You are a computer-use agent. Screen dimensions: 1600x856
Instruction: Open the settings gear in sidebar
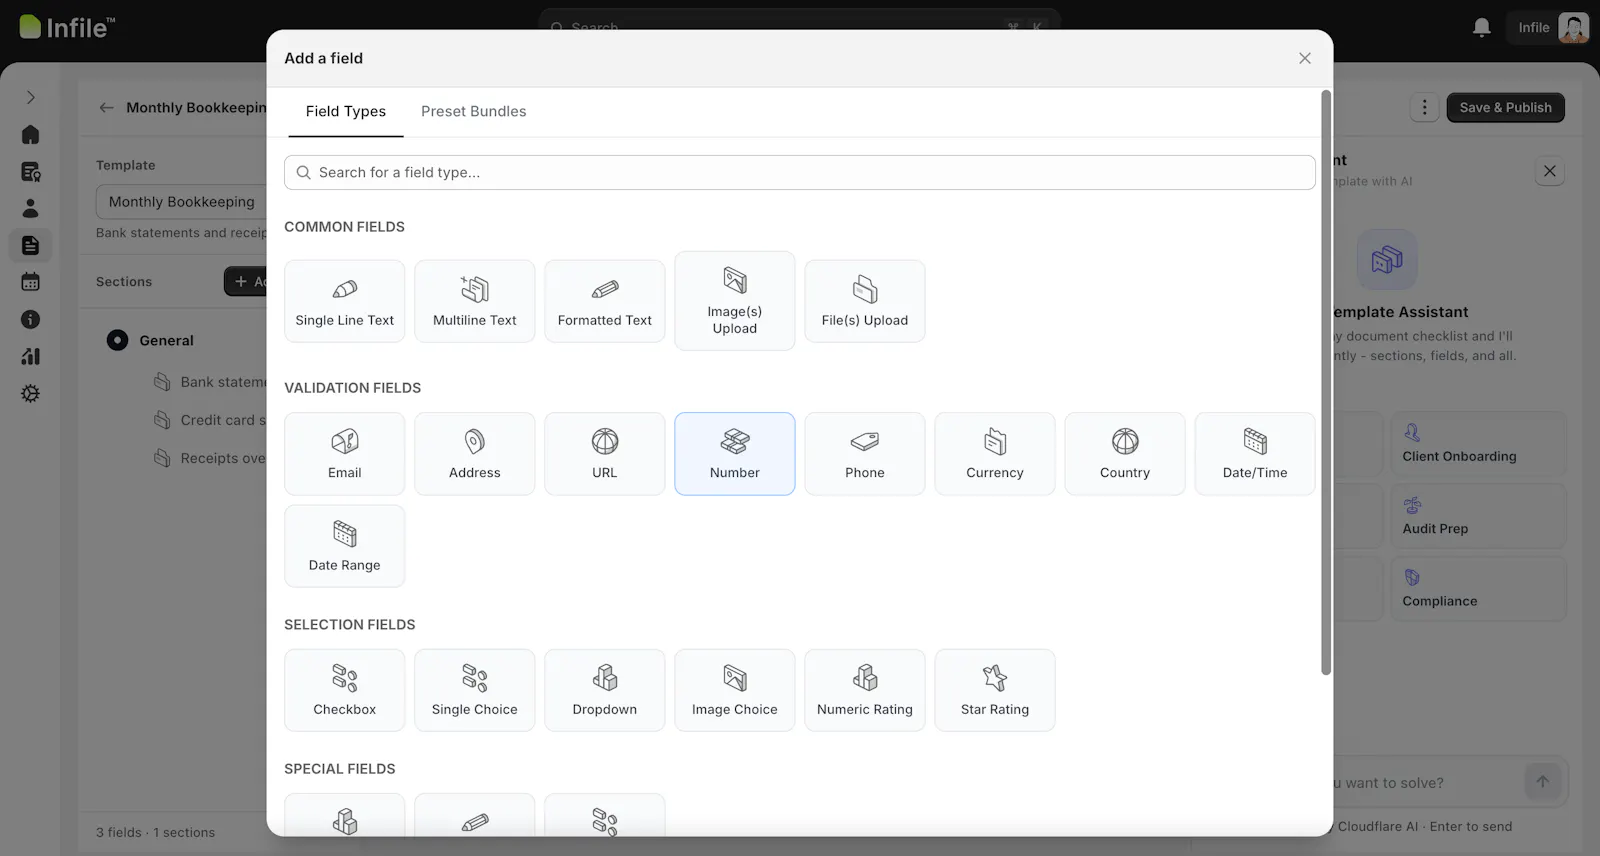point(30,393)
